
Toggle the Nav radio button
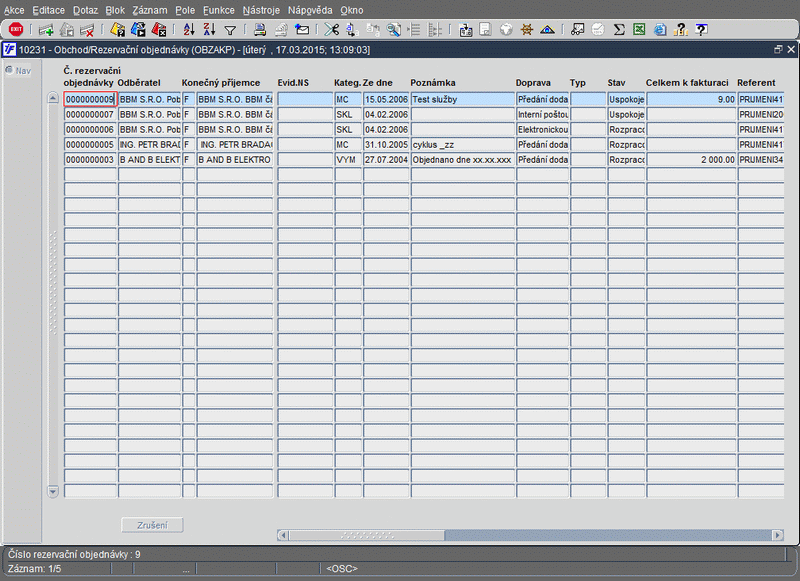coord(9,70)
